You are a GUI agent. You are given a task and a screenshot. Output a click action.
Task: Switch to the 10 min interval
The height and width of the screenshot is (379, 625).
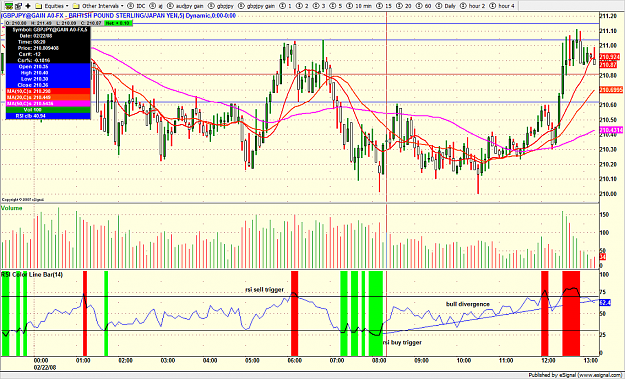360,6
